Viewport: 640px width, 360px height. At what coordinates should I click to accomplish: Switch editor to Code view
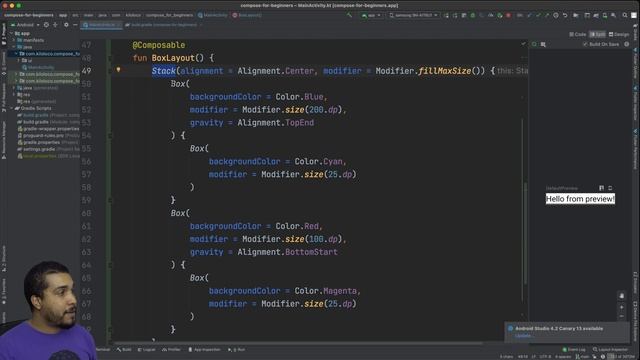(x=578, y=34)
